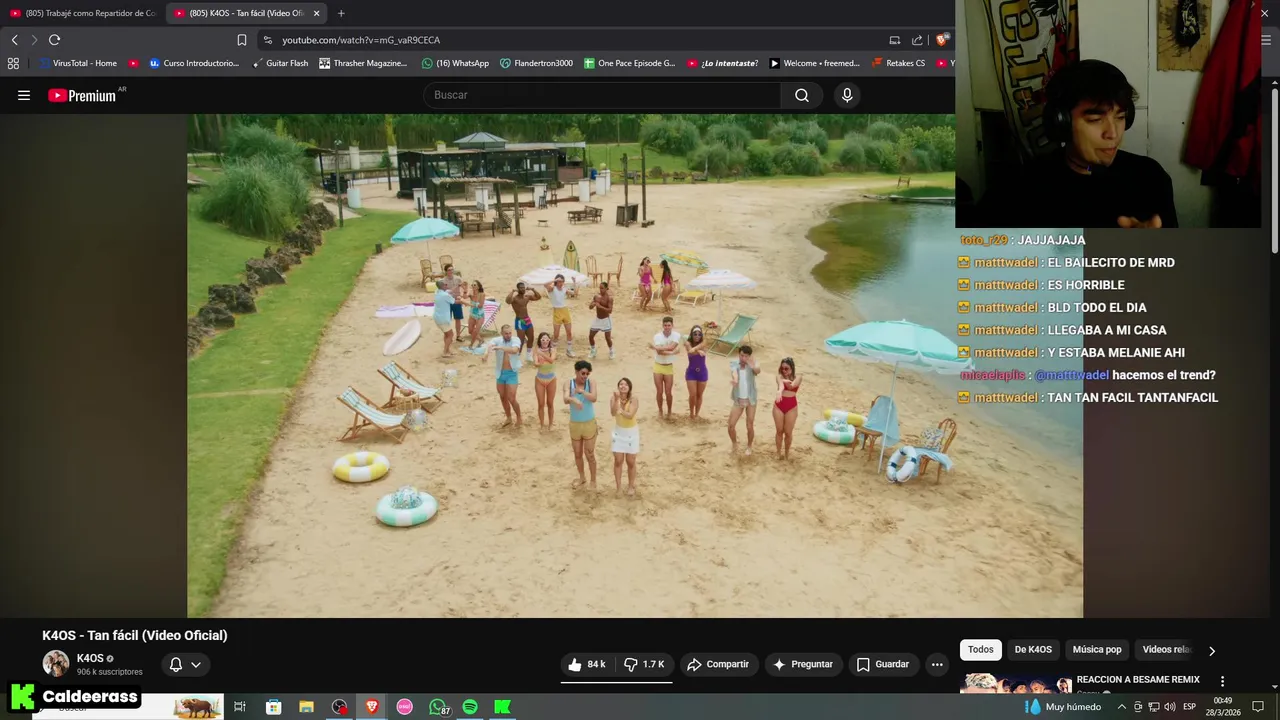Select the Todos filter chip
Screen dimensions: 1280x720
click(x=981, y=650)
